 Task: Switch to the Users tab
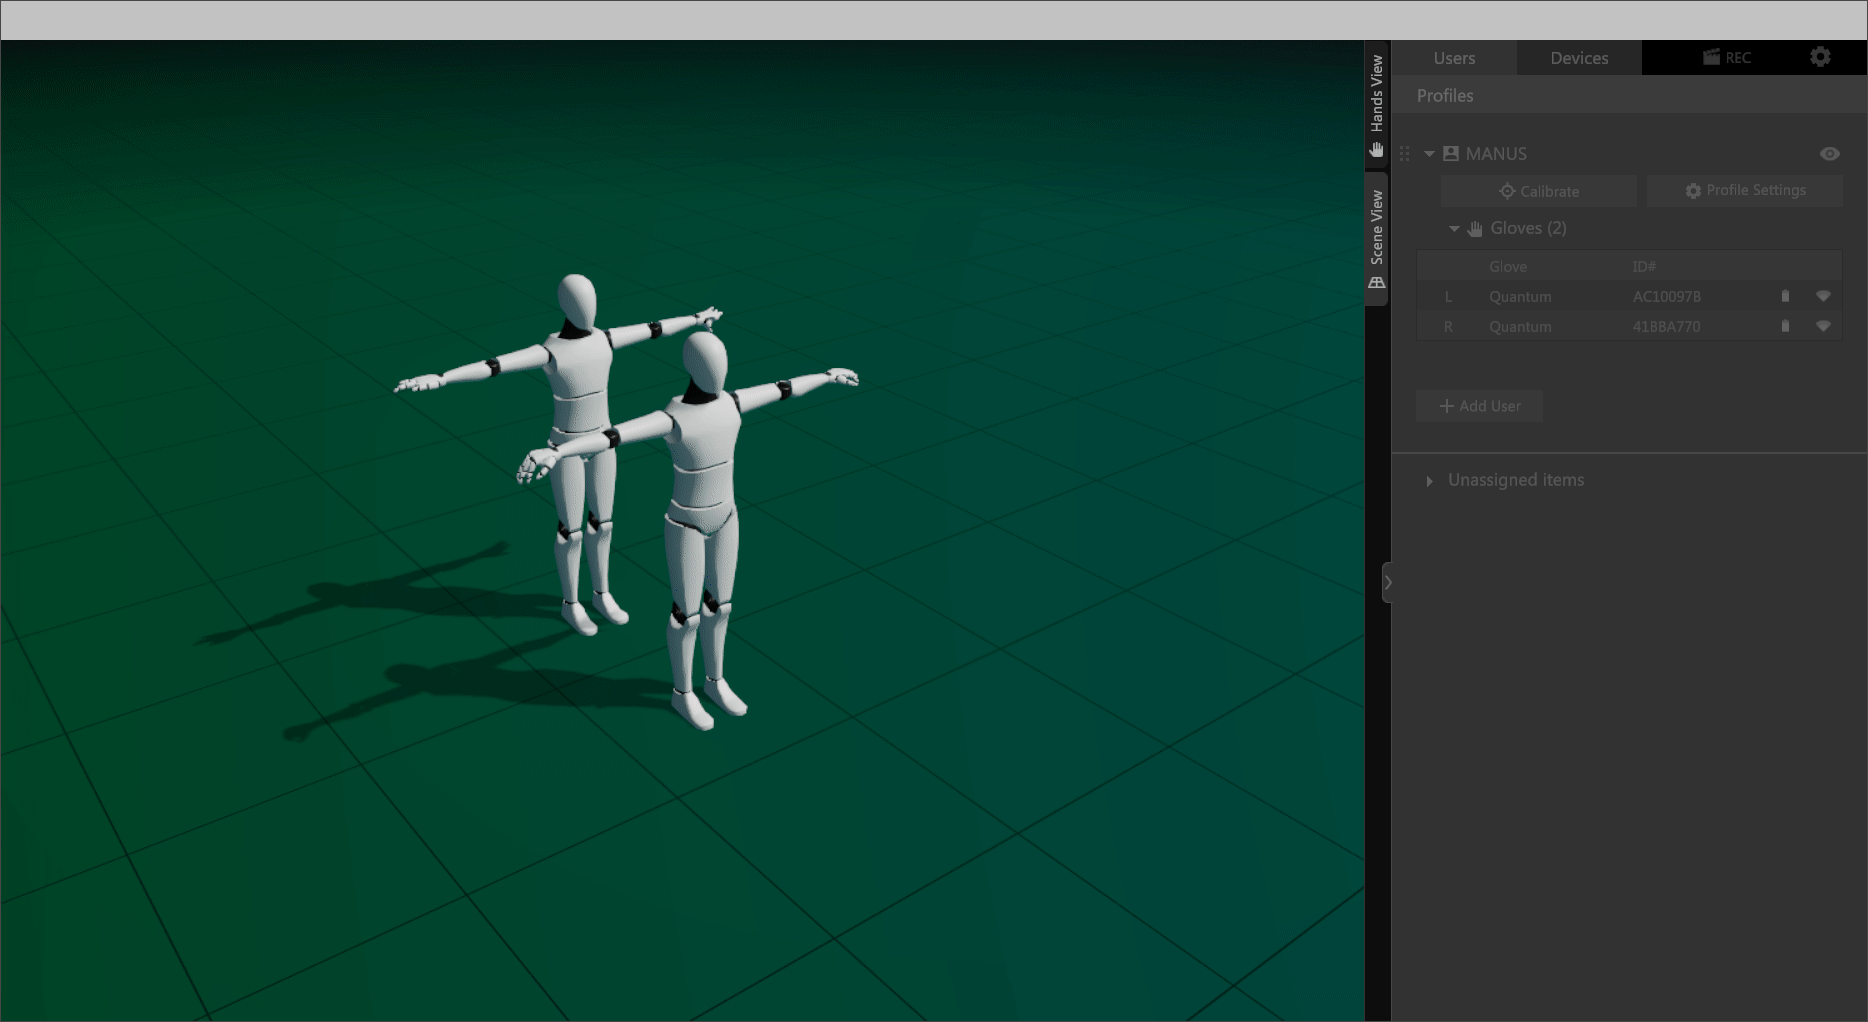point(1454,58)
